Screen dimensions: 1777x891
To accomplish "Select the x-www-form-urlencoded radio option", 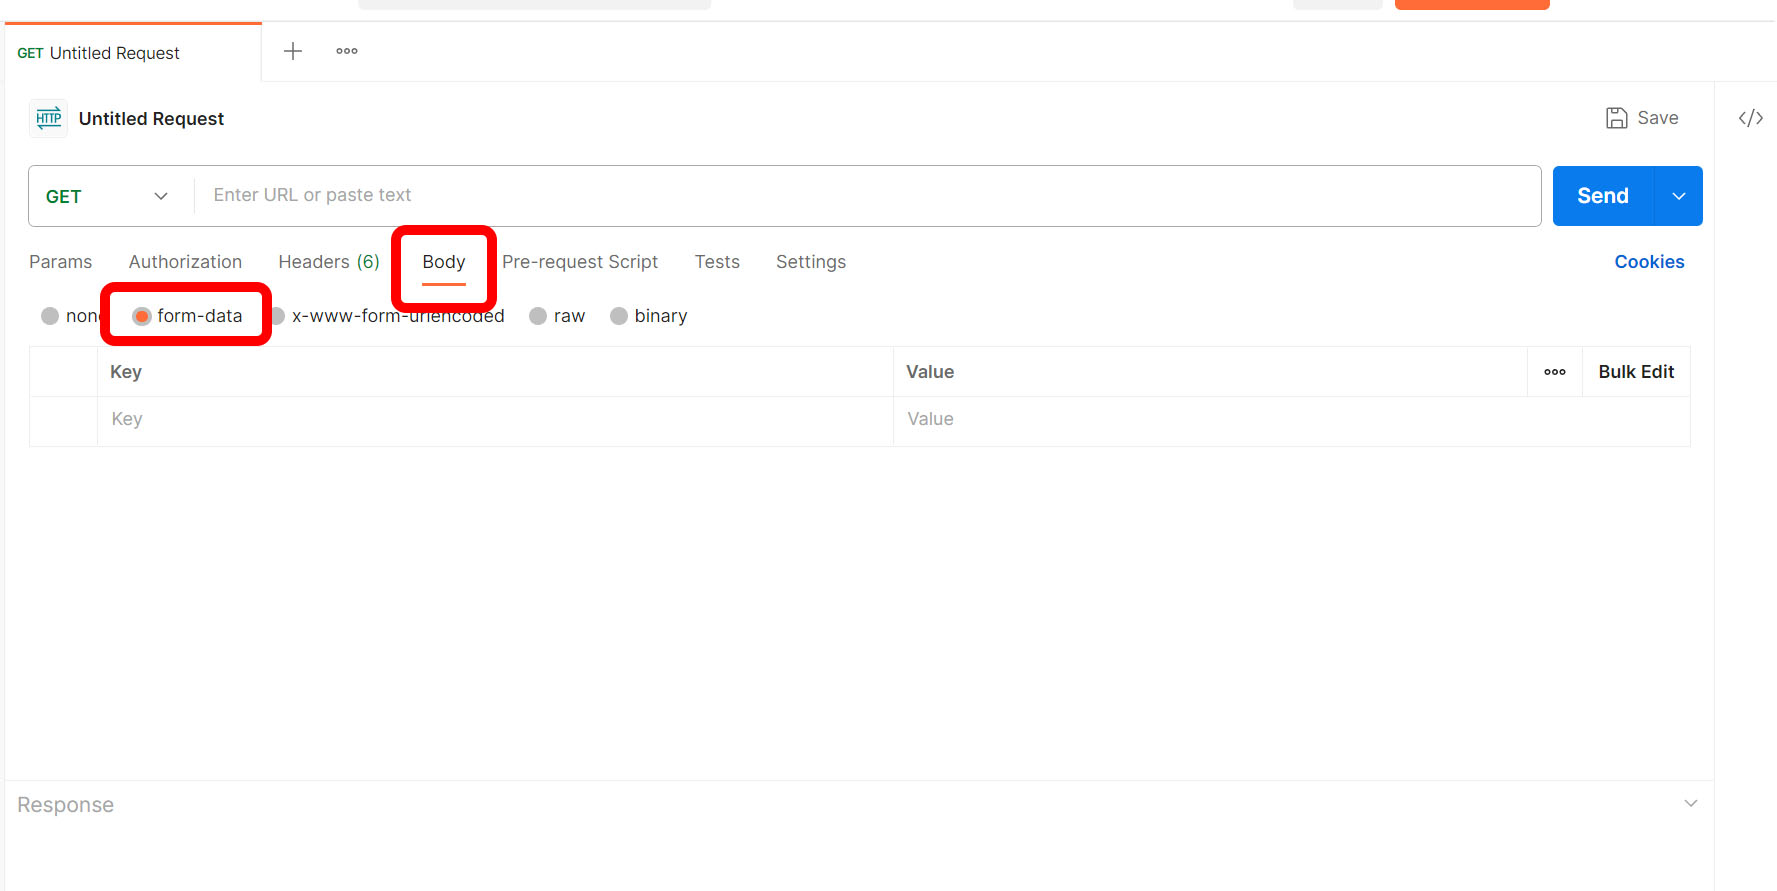I will pyautogui.click(x=279, y=316).
